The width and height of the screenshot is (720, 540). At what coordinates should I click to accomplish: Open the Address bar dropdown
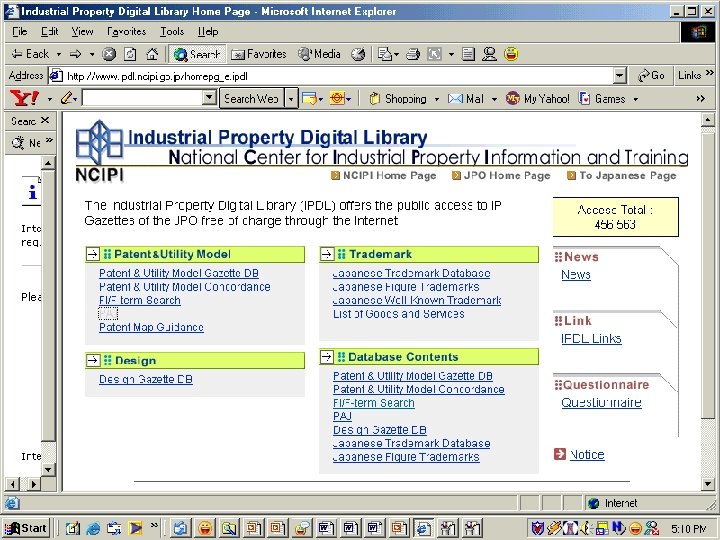coord(619,76)
